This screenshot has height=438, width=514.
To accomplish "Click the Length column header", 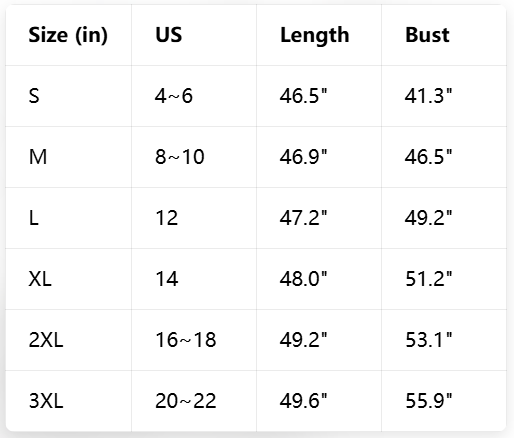I will 315,35.
